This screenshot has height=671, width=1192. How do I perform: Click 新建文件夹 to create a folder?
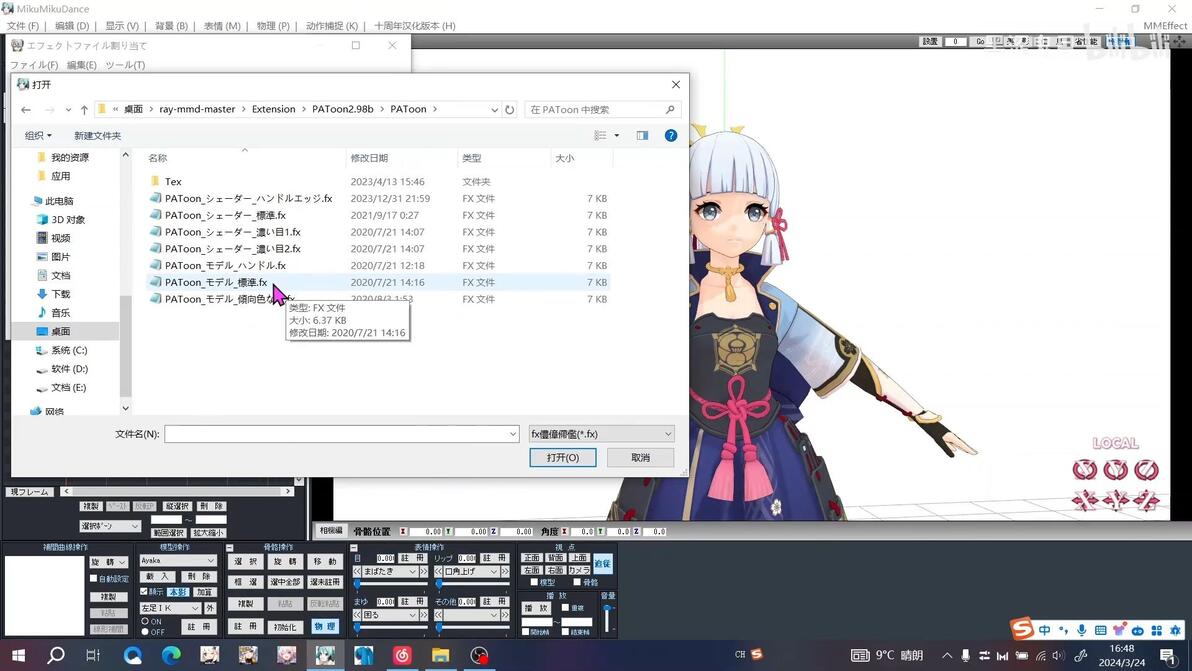click(x=97, y=135)
